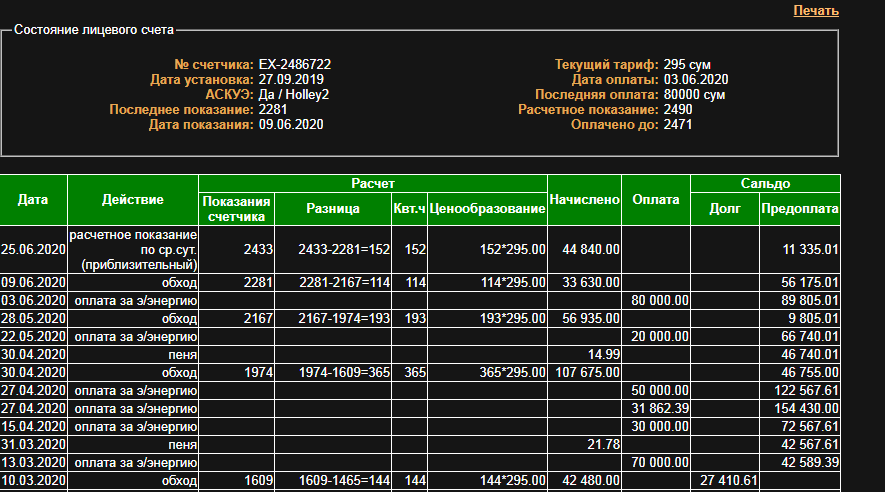Screen dimensions: 885x492
Task: Click the Долг column header
Action: pyautogui.click(x=725, y=208)
